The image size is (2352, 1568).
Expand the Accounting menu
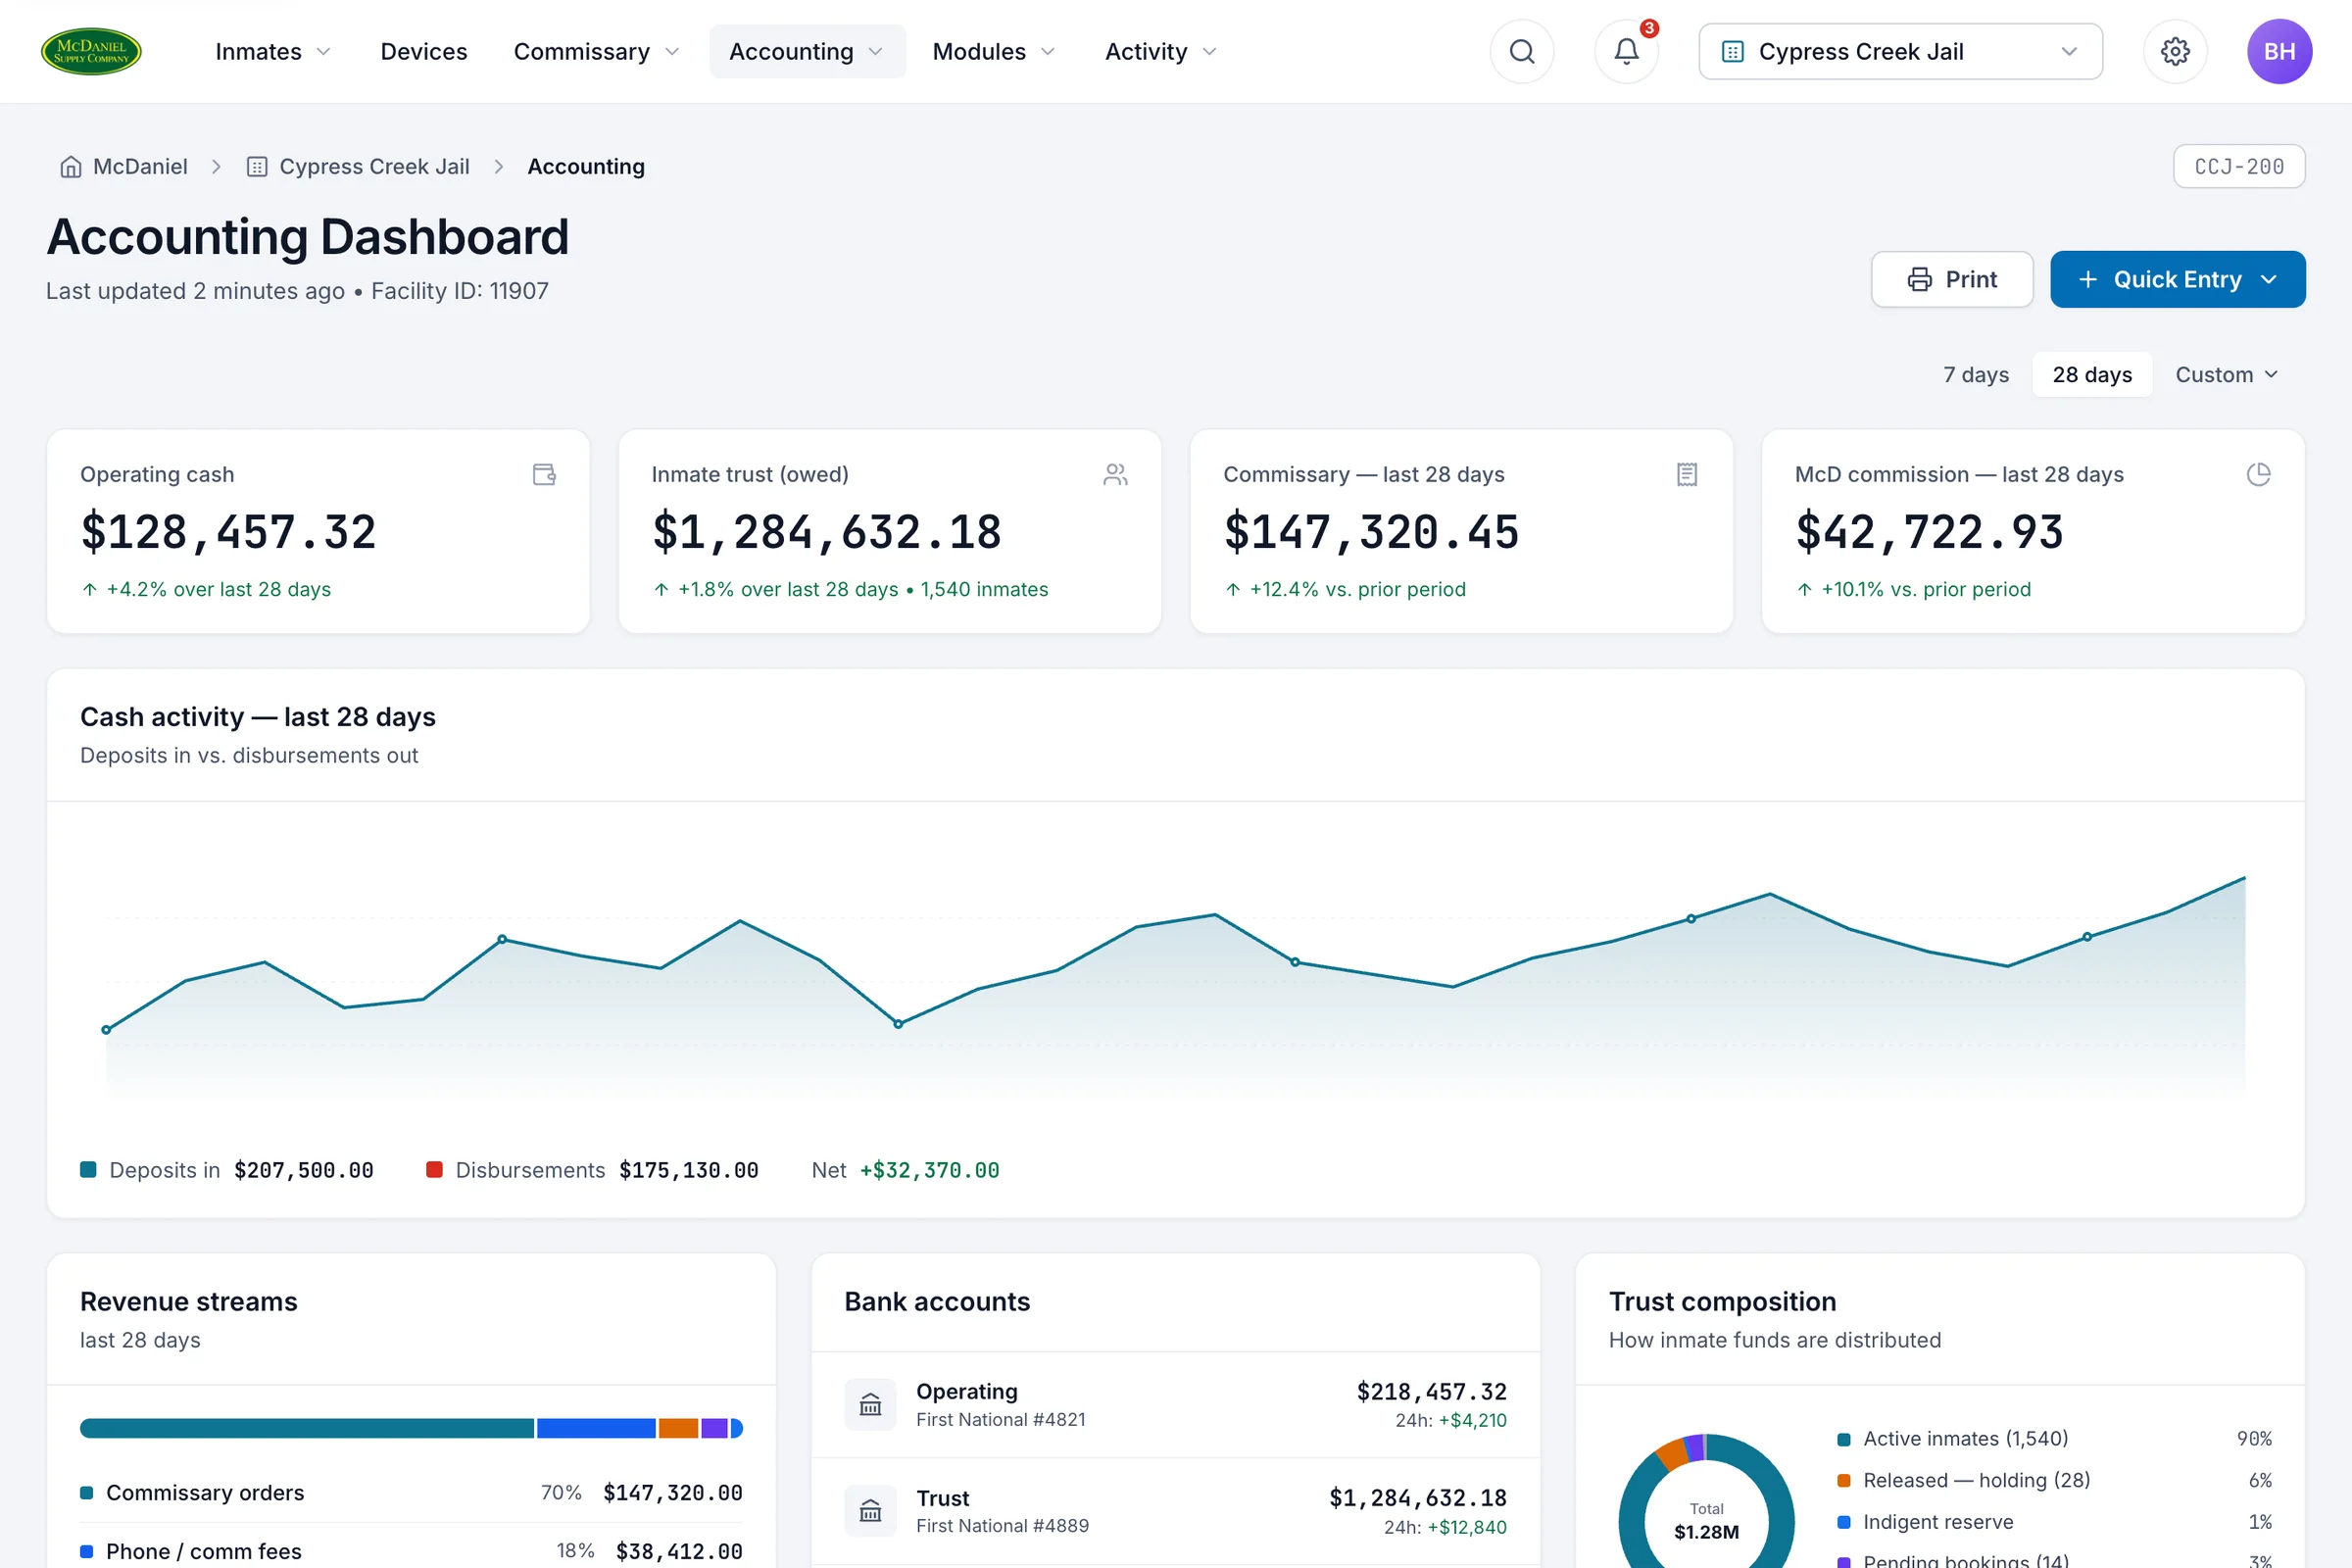[806, 52]
